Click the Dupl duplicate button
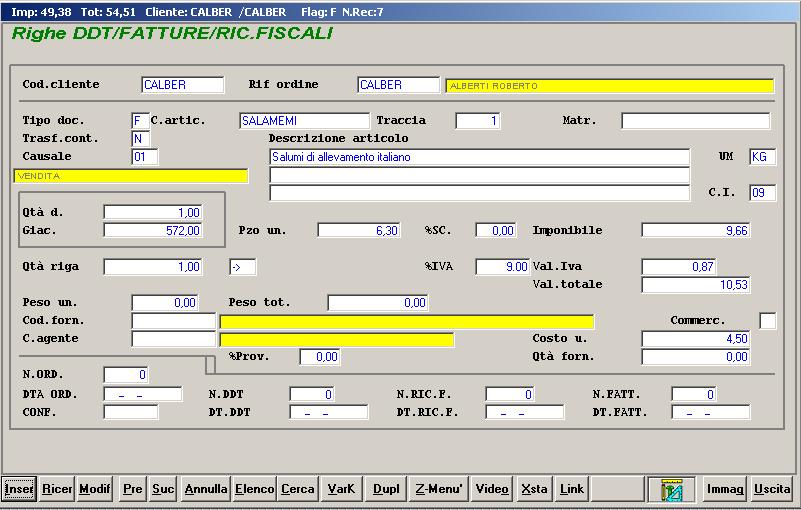 386,489
